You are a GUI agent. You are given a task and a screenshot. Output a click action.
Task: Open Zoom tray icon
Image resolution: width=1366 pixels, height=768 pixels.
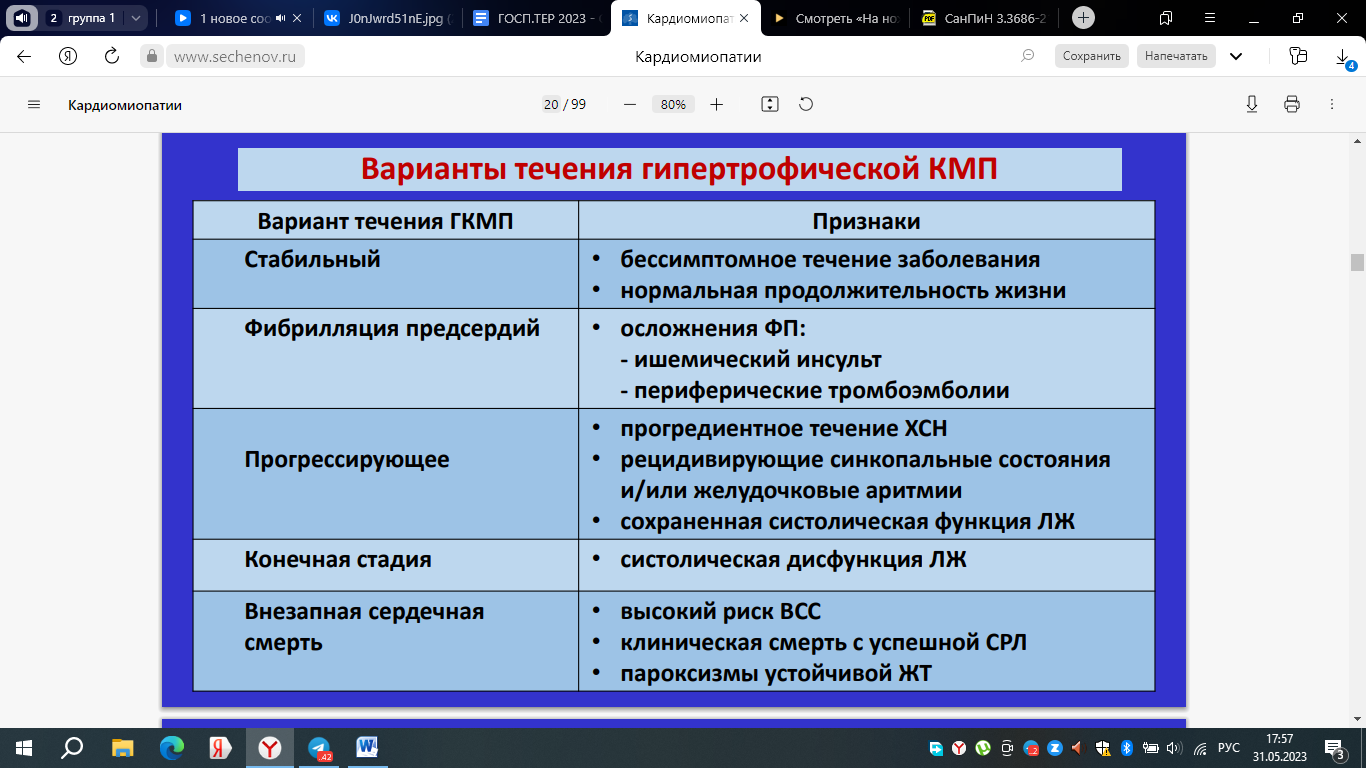pos(1055,747)
